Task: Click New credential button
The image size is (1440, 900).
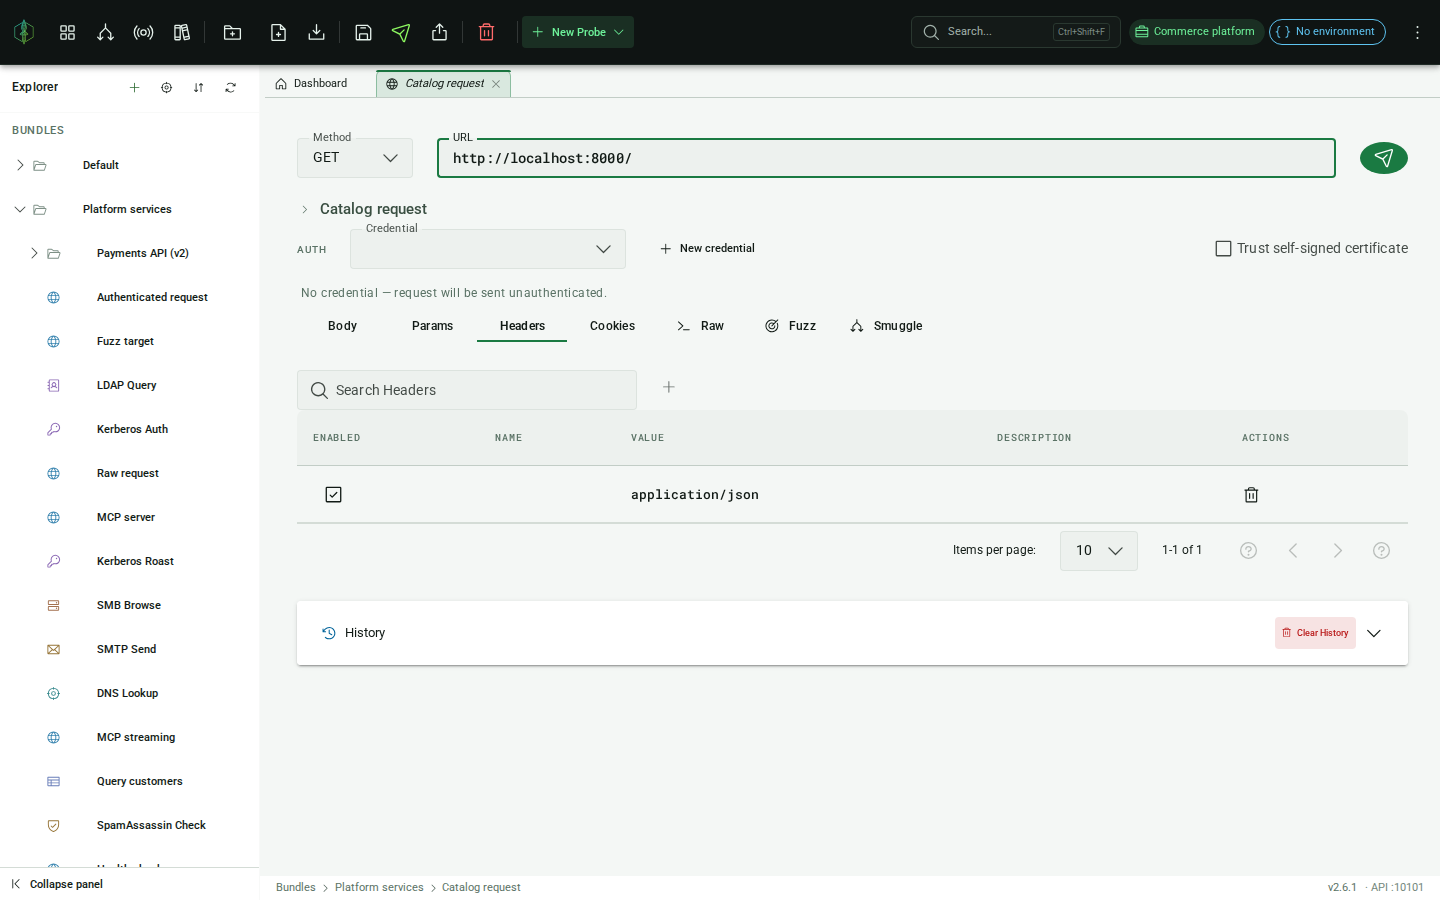Action: click(x=707, y=249)
